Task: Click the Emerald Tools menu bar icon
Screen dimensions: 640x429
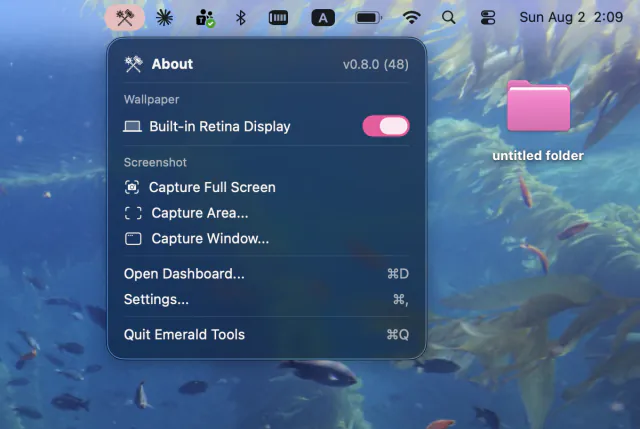Action: click(125, 18)
